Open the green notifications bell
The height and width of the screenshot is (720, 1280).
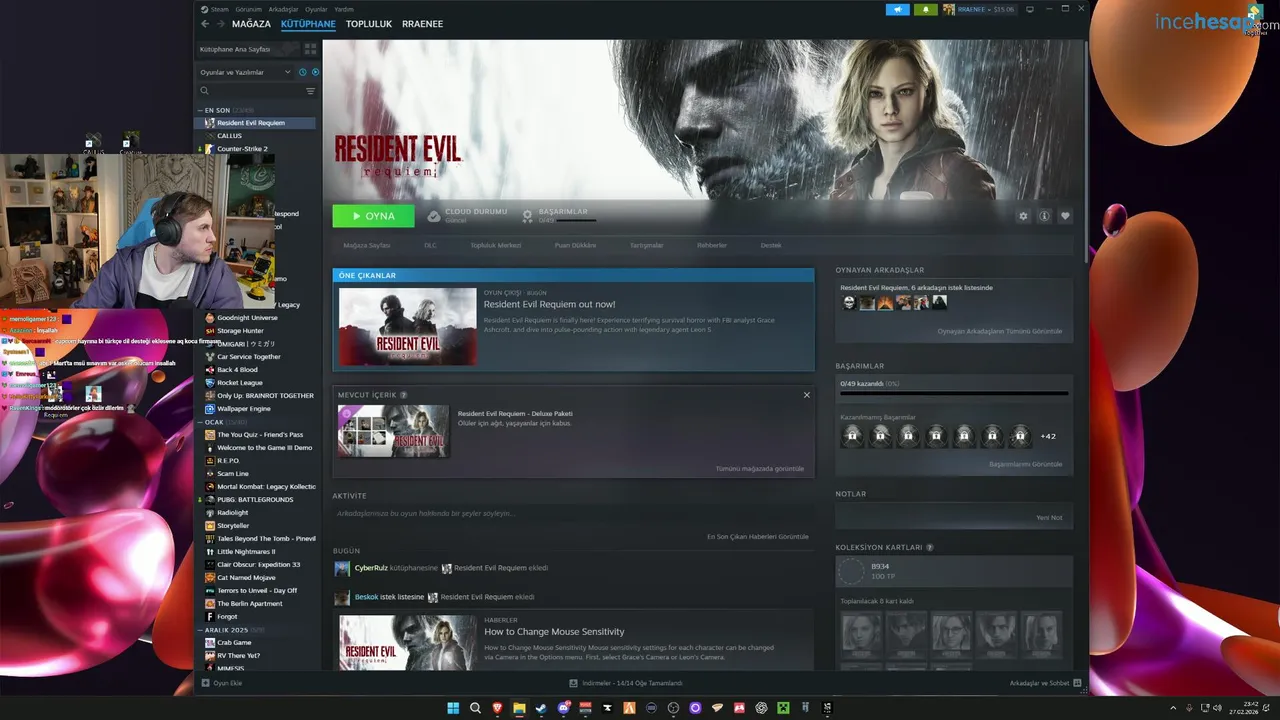point(925,9)
